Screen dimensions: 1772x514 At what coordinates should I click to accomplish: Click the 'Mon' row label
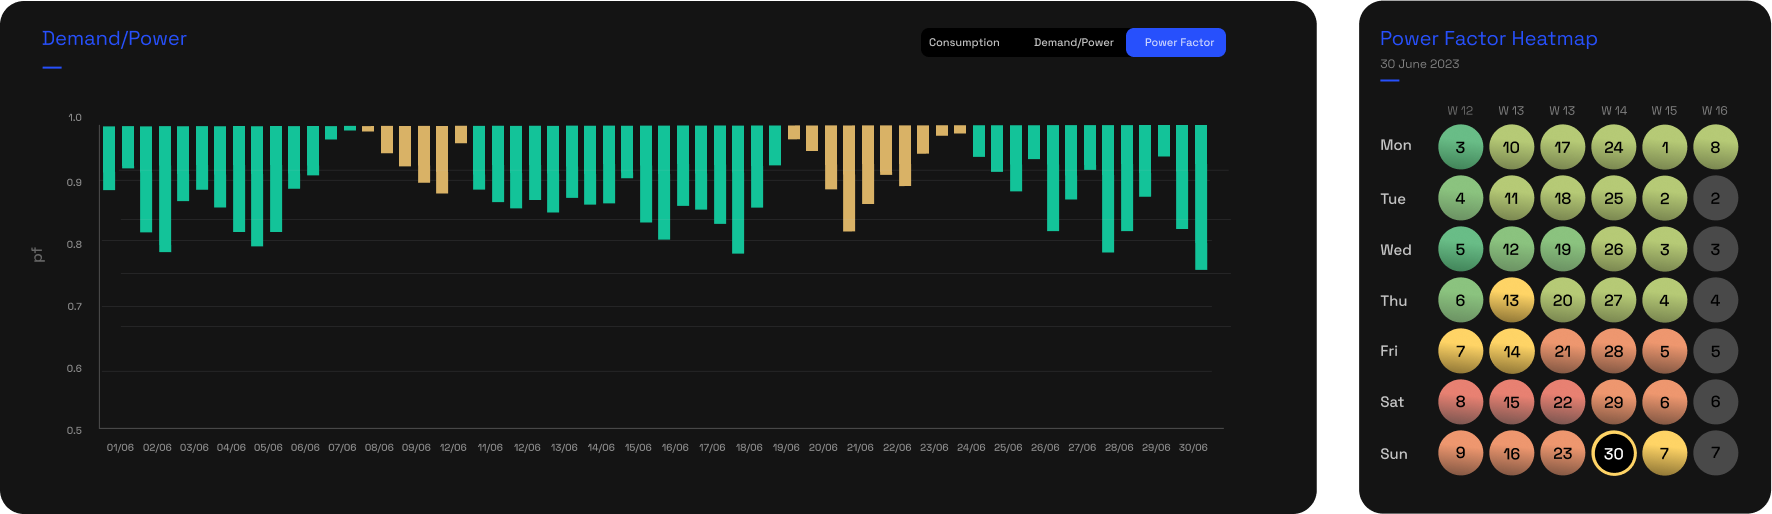point(1395,146)
